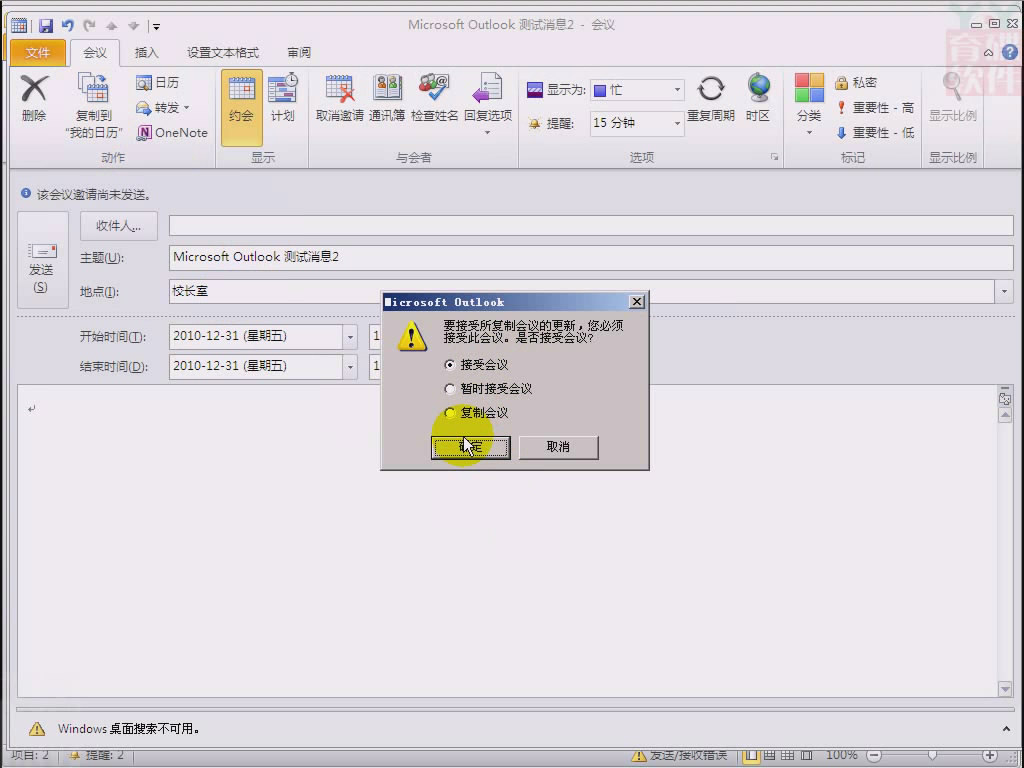Open the Calendar (日历) button

click(157, 83)
